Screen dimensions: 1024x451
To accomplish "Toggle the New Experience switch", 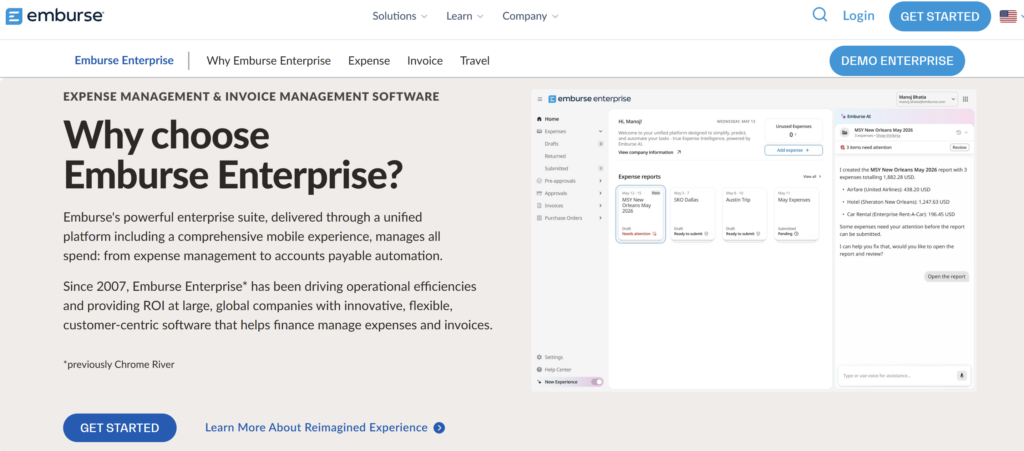I will pyautogui.click(x=597, y=382).
